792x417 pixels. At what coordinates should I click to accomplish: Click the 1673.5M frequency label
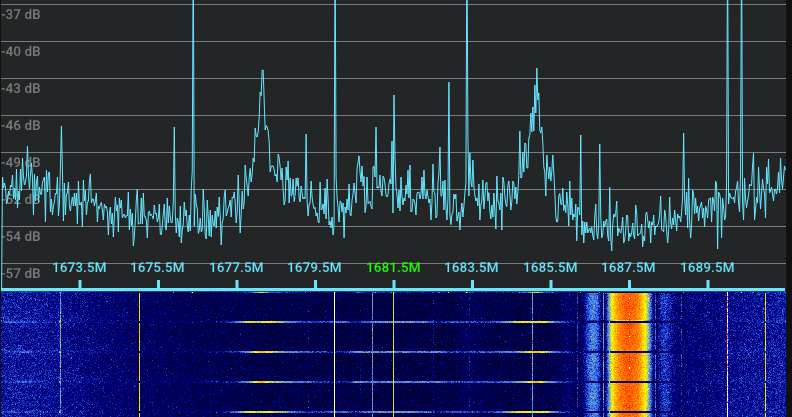[79, 268]
